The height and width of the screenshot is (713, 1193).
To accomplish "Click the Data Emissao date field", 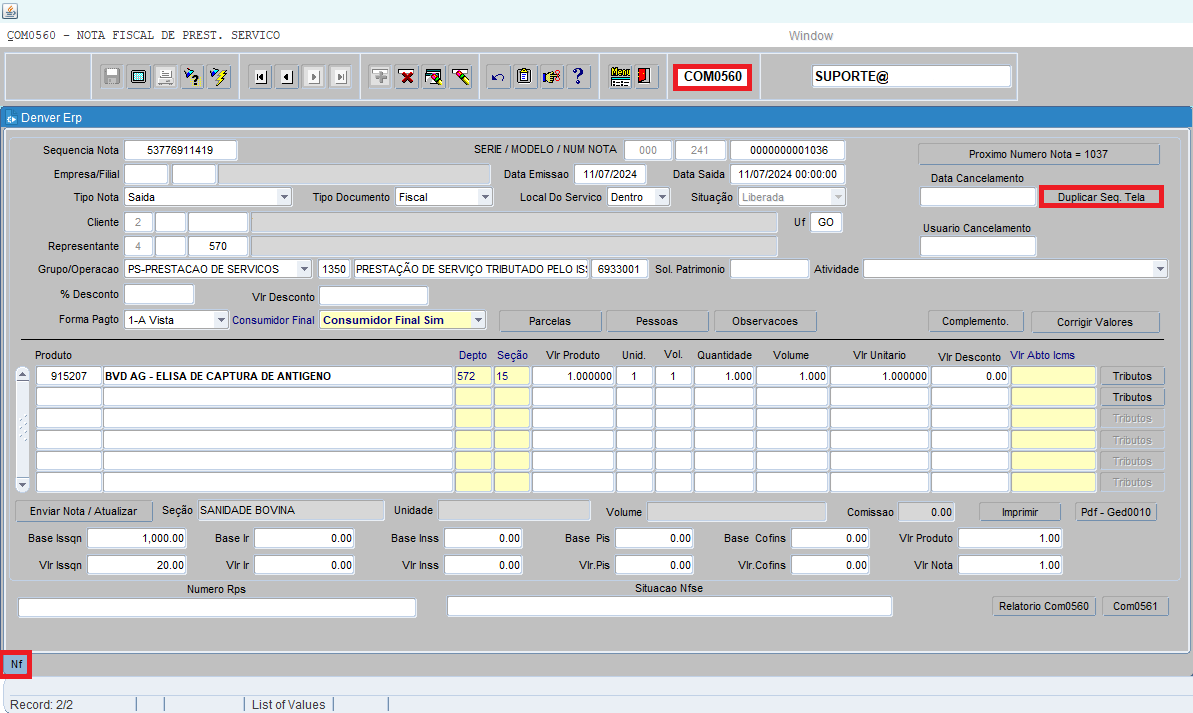I will (610, 174).
